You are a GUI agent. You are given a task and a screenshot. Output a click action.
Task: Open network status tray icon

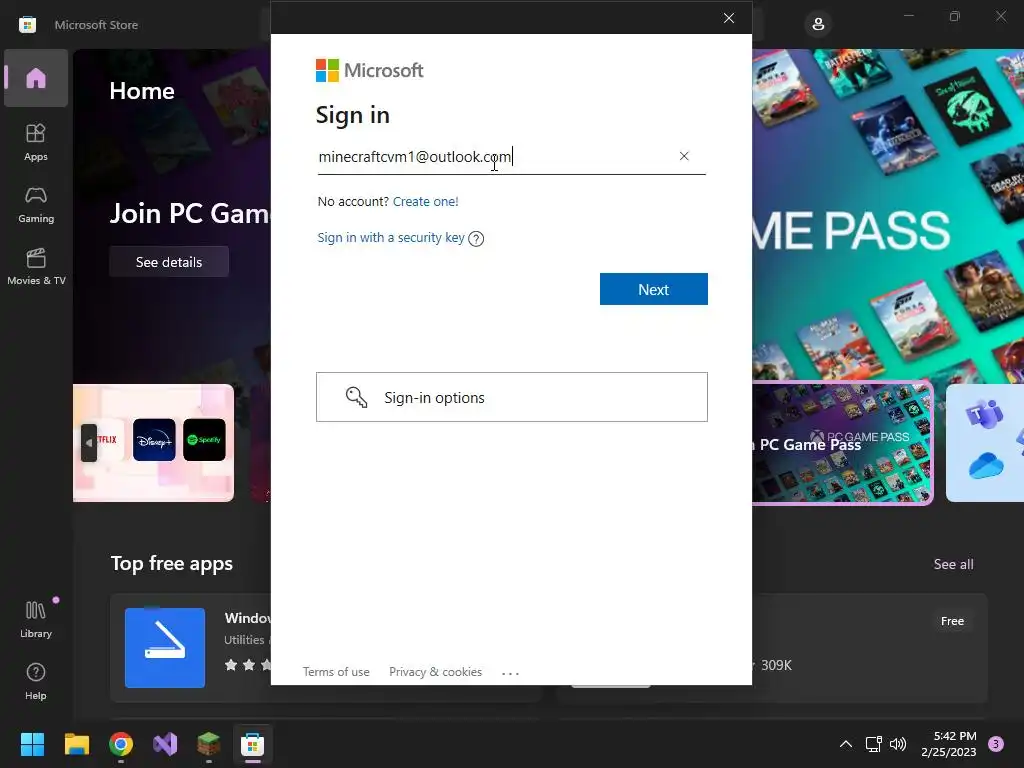click(x=873, y=744)
